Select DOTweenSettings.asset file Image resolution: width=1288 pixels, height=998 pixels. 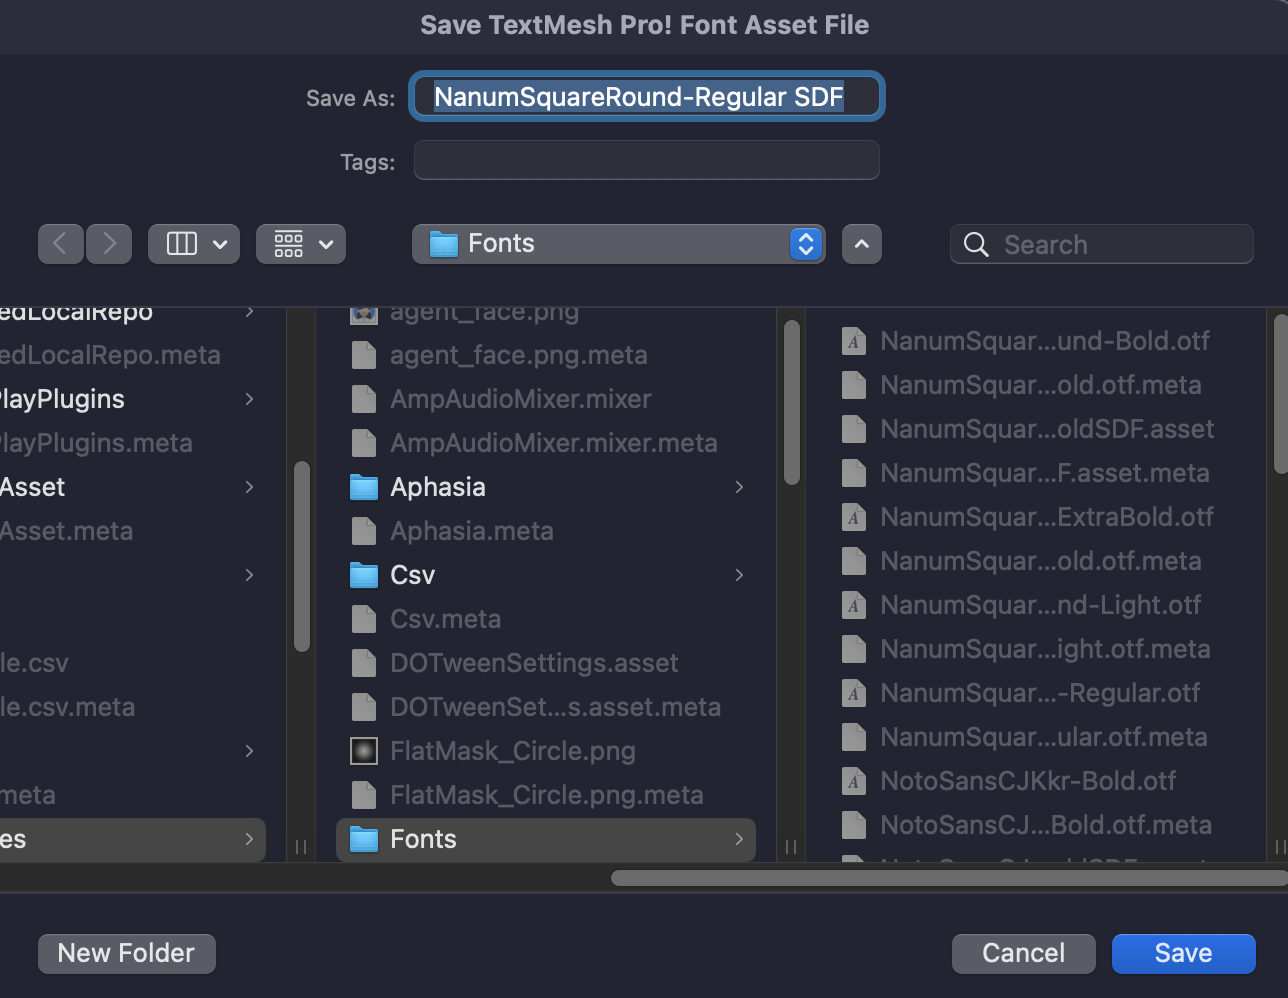(x=546, y=663)
